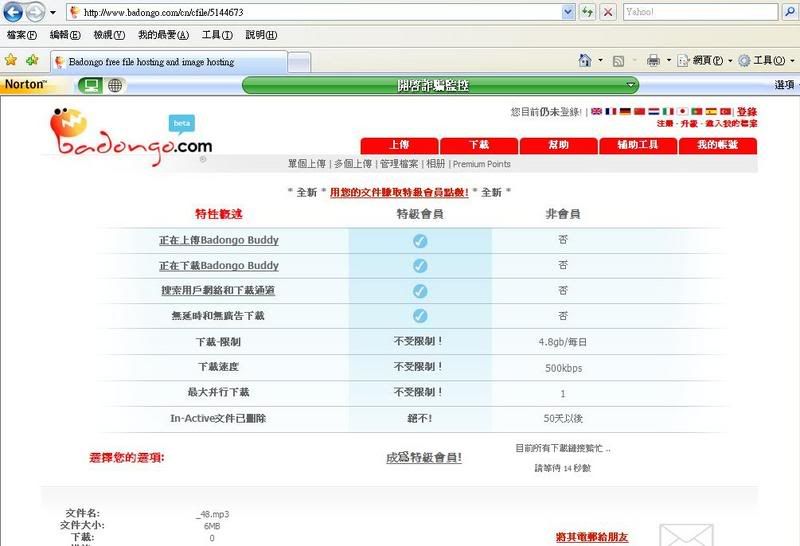Click the 單個上傳 sub-menu link
Image resolution: width=800 pixels, height=546 pixels.
point(307,164)
